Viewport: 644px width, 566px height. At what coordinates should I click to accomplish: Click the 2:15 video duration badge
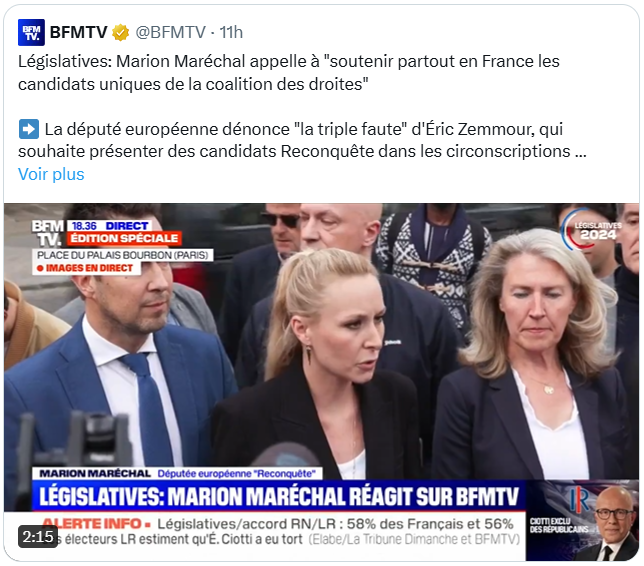click(x=38, y=536)
